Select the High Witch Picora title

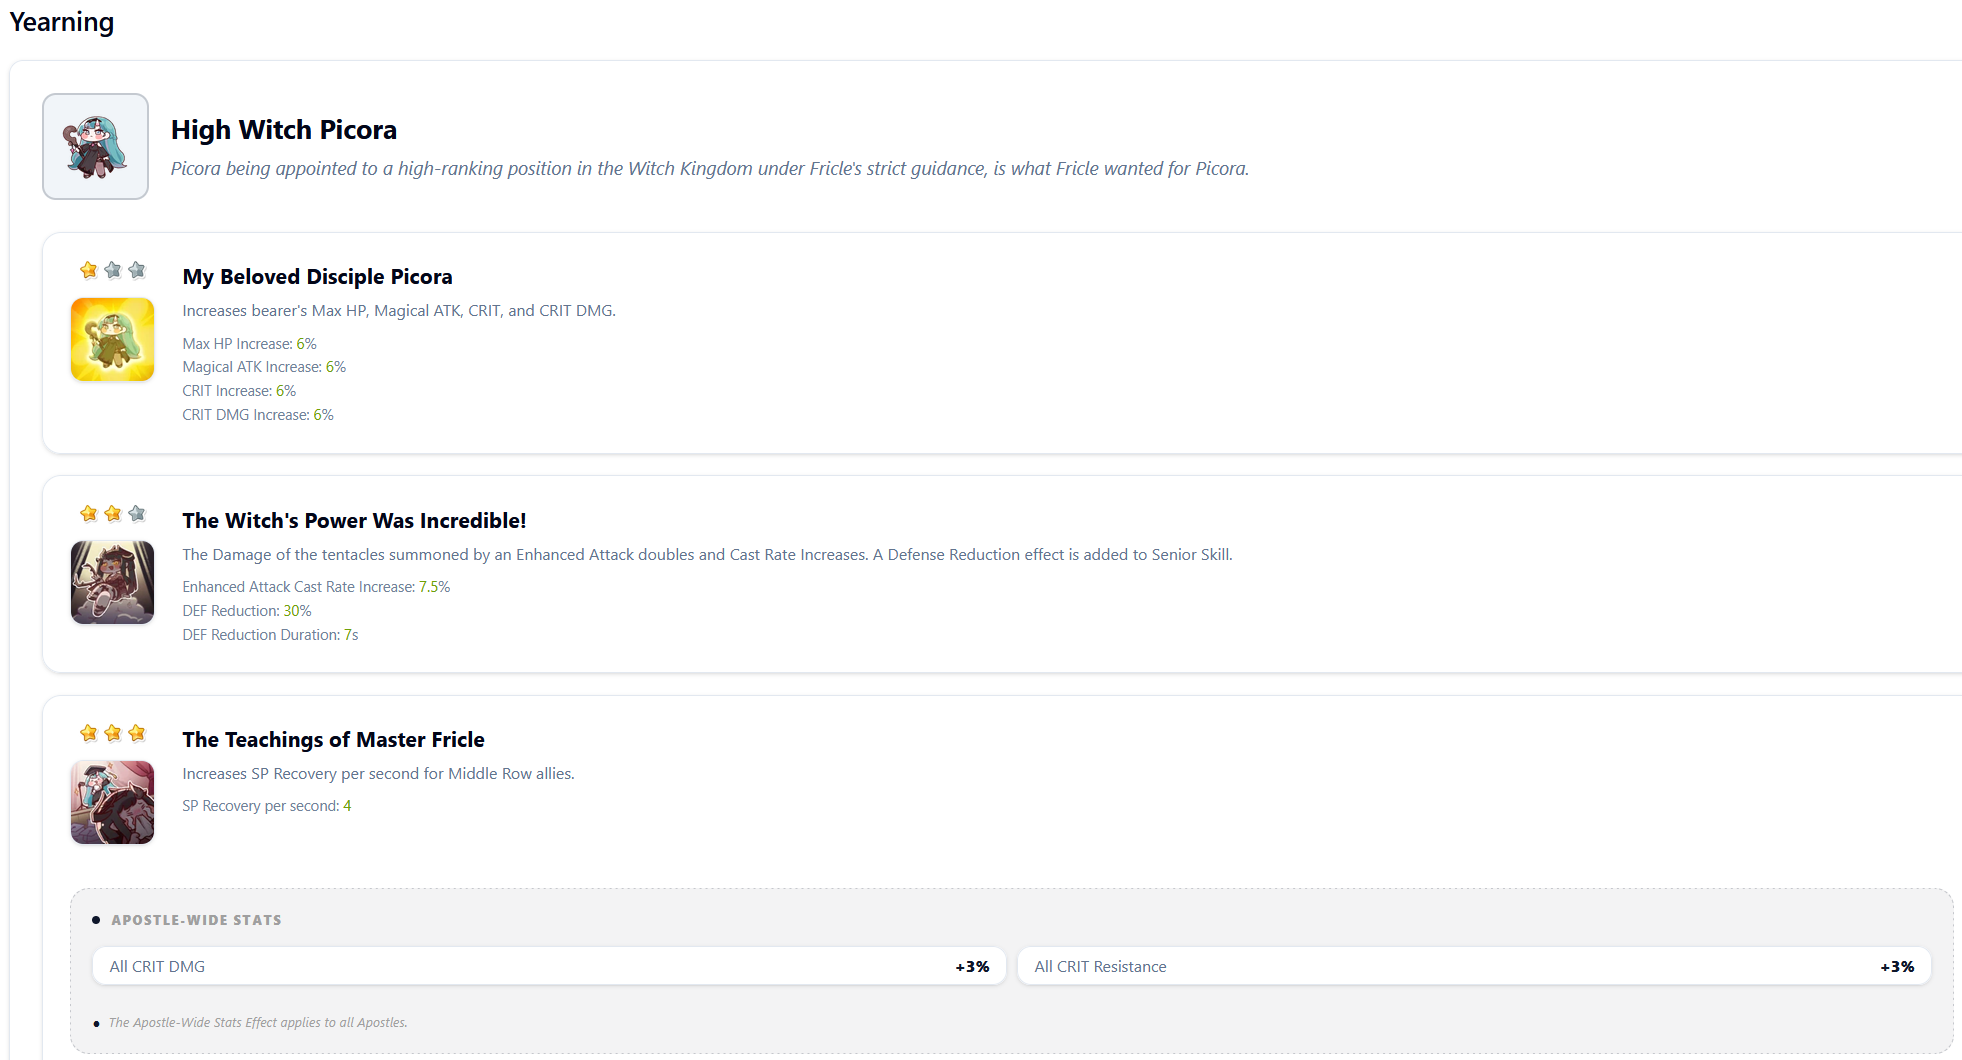(x=284, y=130)
